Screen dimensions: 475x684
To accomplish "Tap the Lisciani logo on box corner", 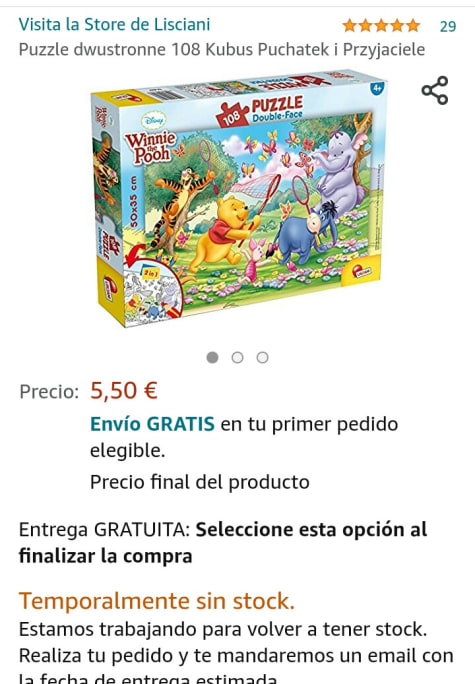I will [362, 272].
